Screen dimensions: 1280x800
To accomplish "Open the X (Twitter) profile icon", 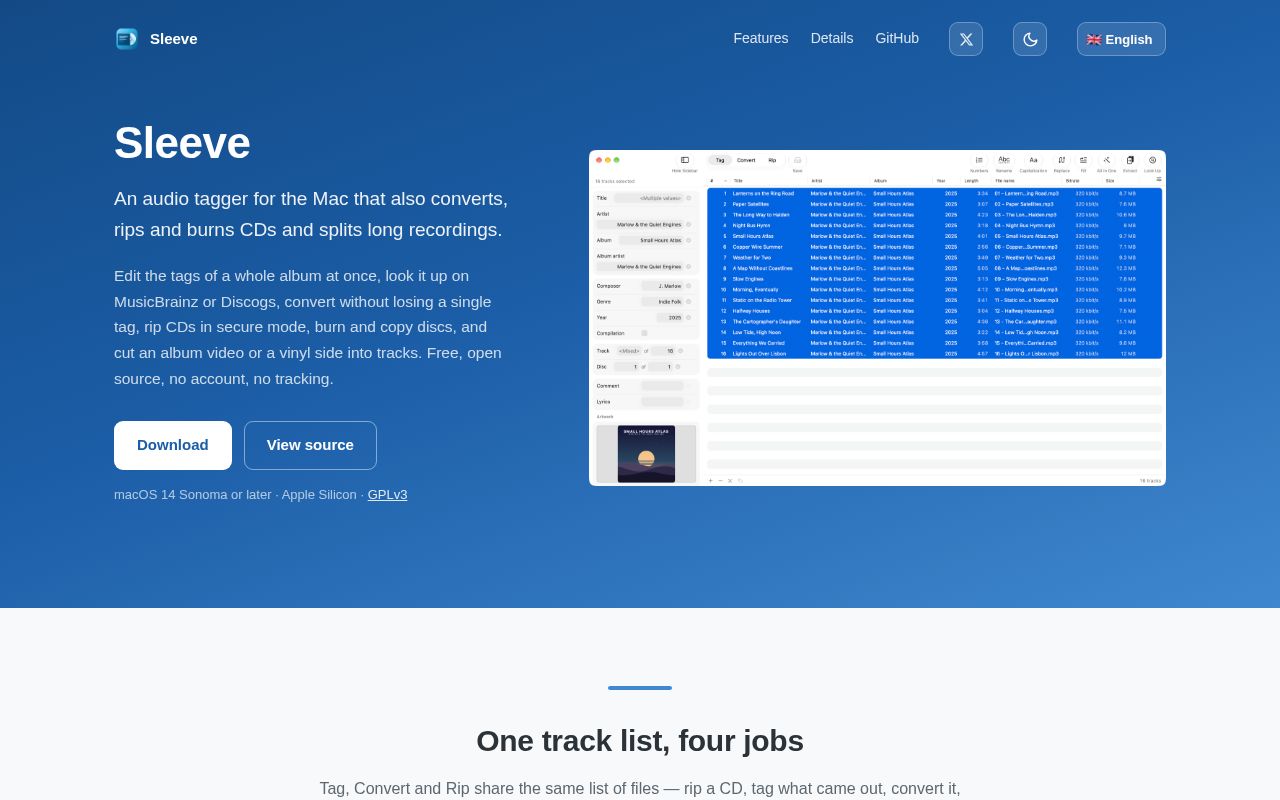I will 966,39.
